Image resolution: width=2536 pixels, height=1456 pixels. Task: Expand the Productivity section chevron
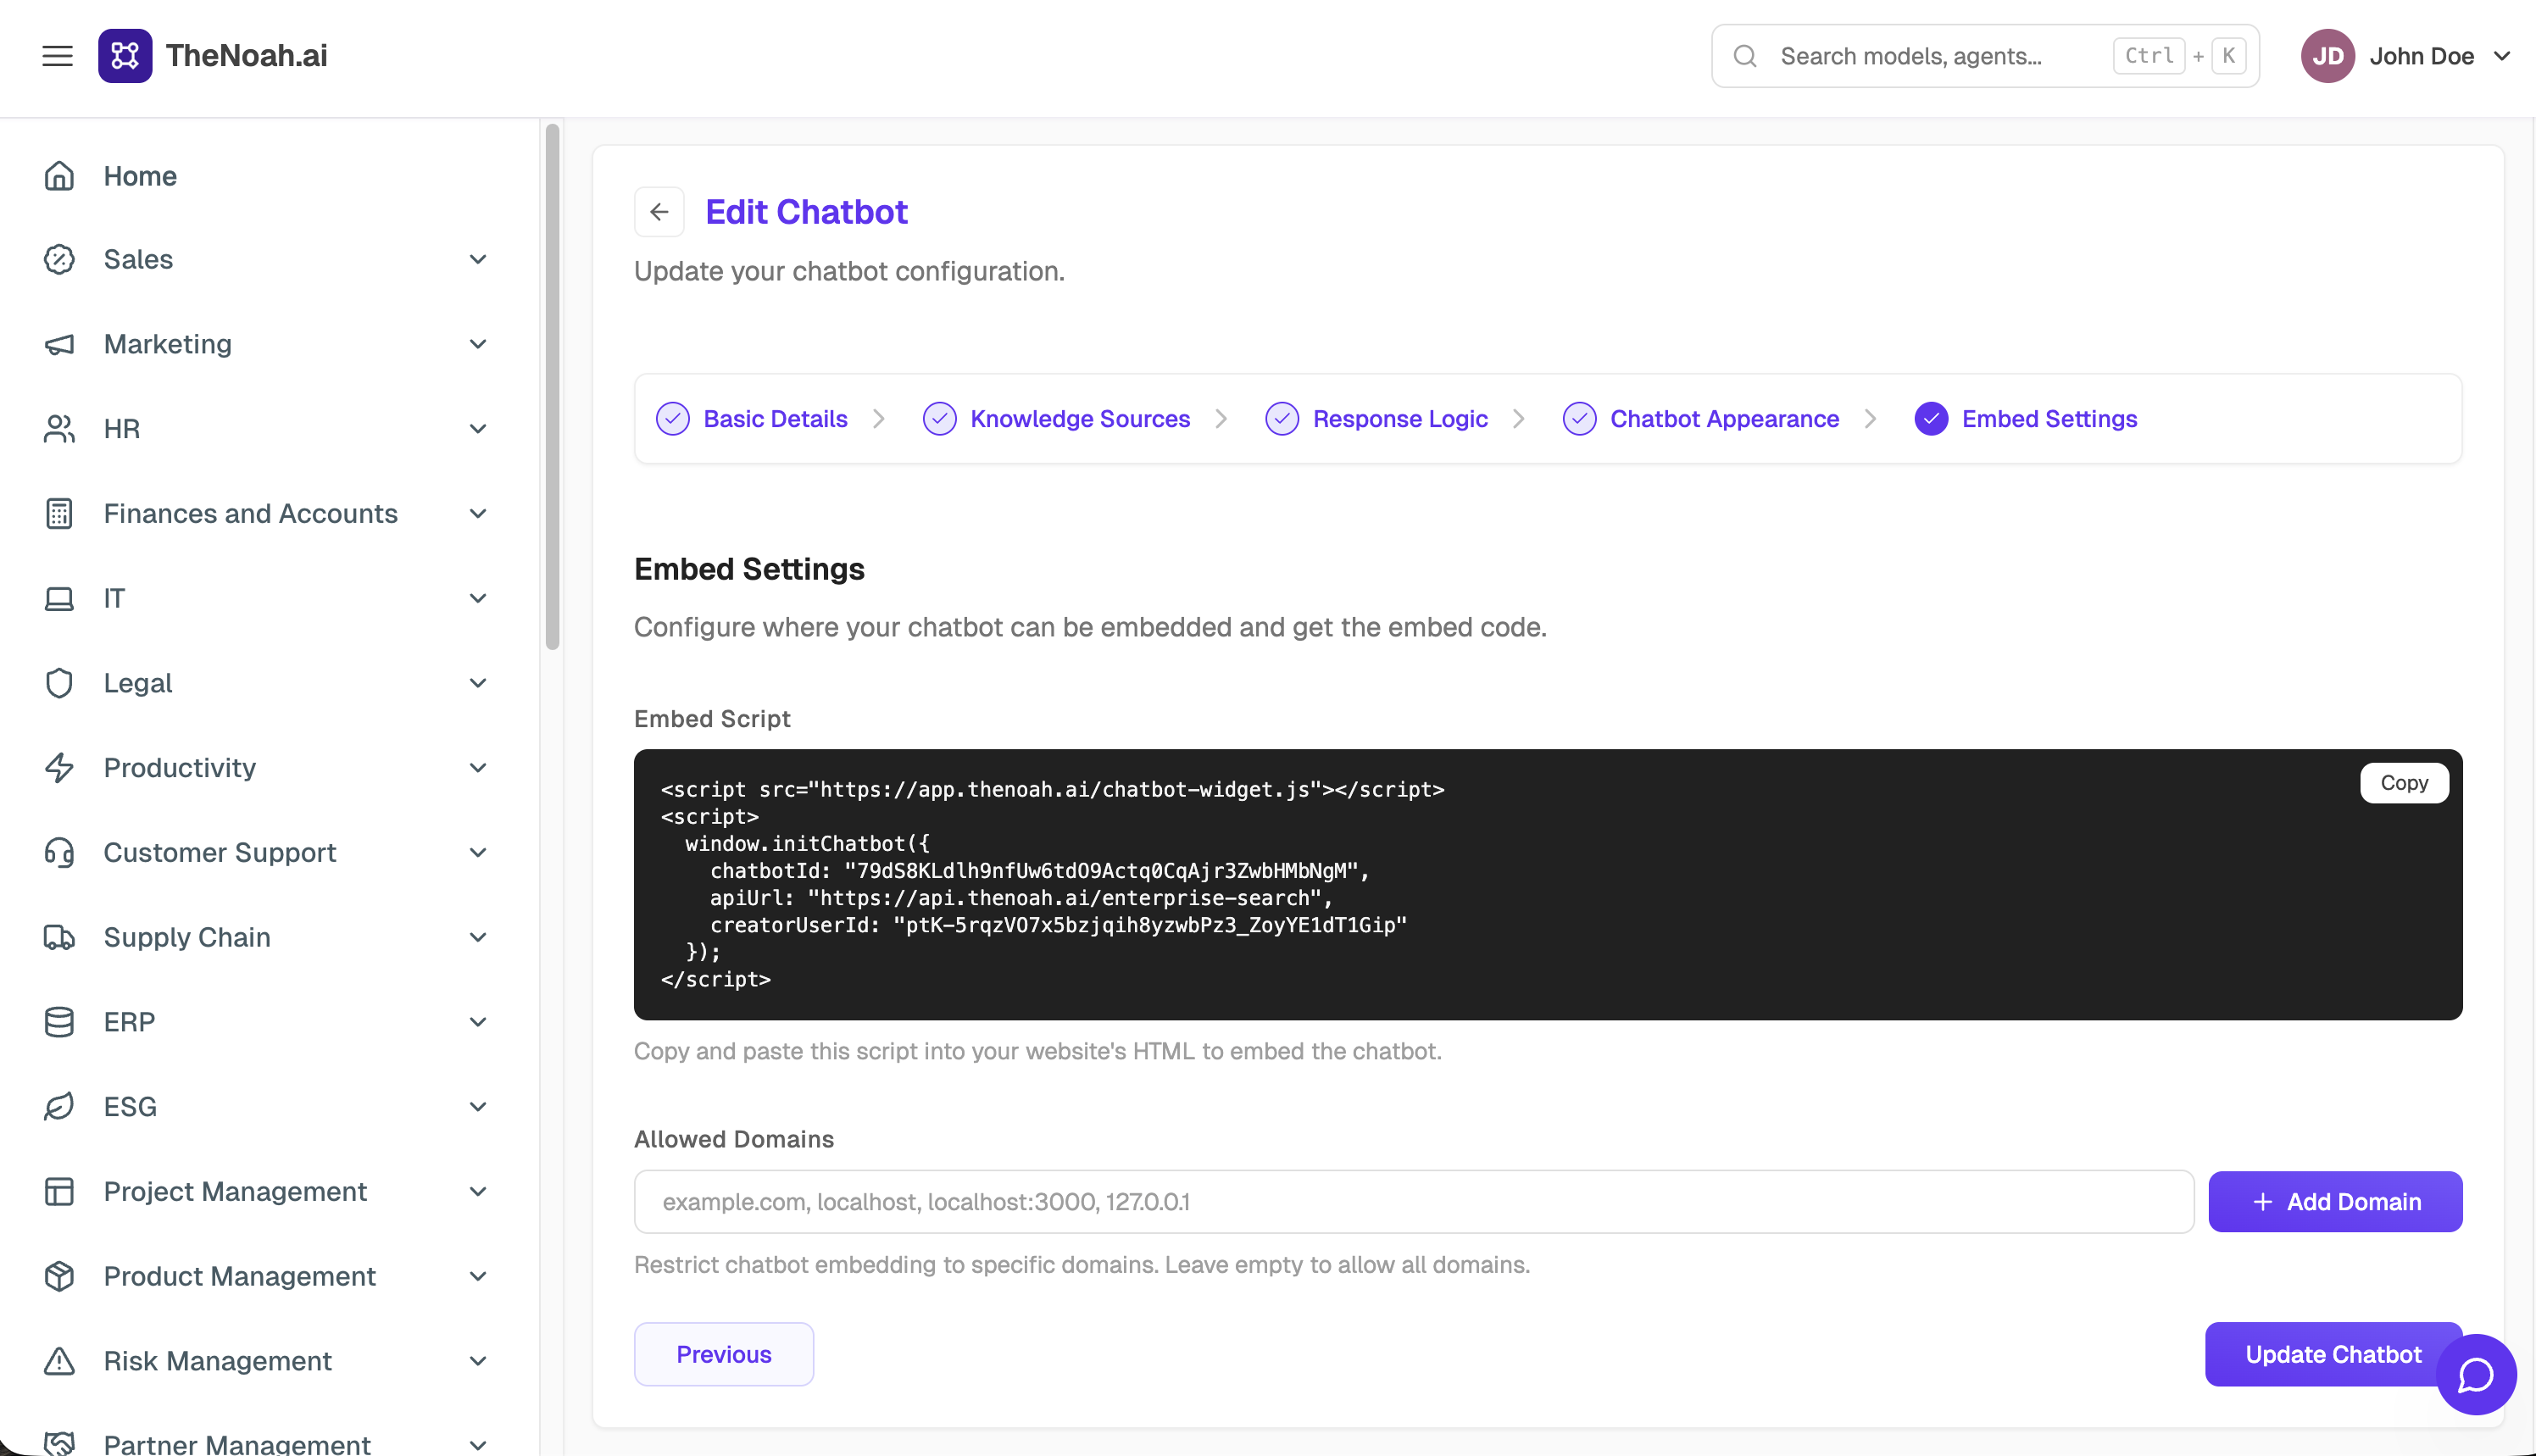pos(478,767)
